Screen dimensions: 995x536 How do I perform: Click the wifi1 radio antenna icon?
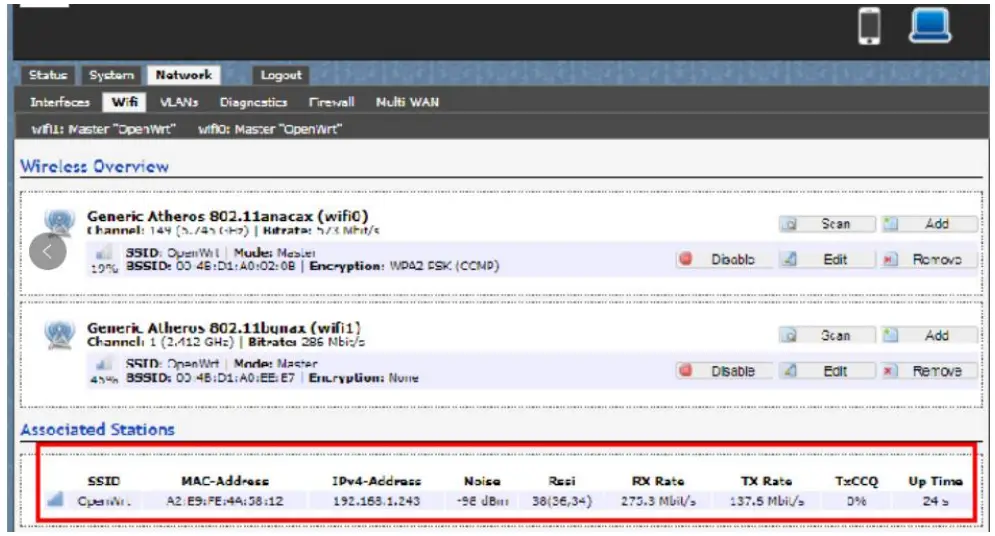(x=60, y=334)
